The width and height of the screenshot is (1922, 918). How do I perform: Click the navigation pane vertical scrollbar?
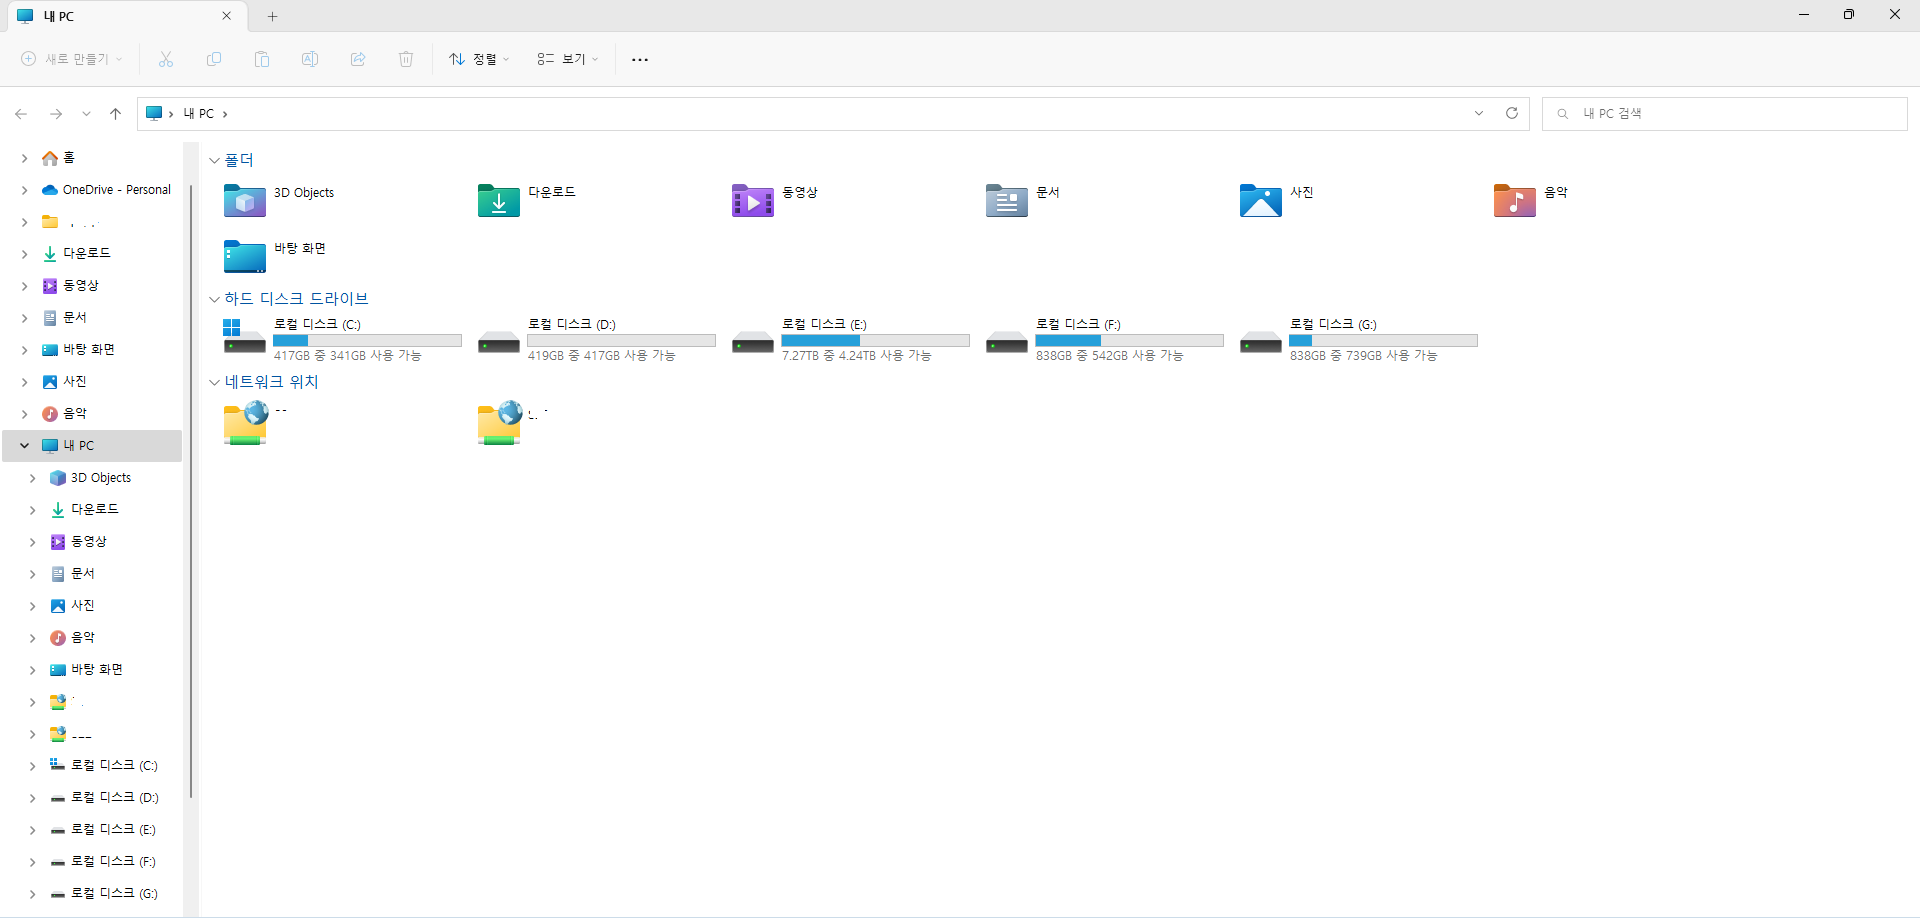pos(190,490)
